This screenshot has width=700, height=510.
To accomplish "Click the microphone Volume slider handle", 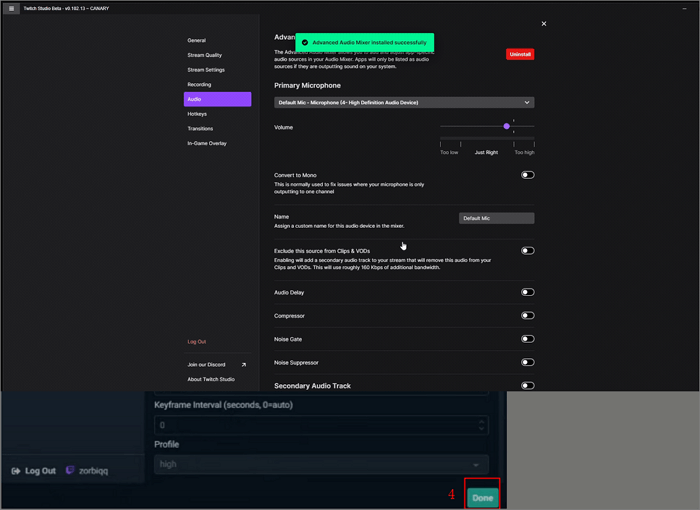I will click(506, 126).
